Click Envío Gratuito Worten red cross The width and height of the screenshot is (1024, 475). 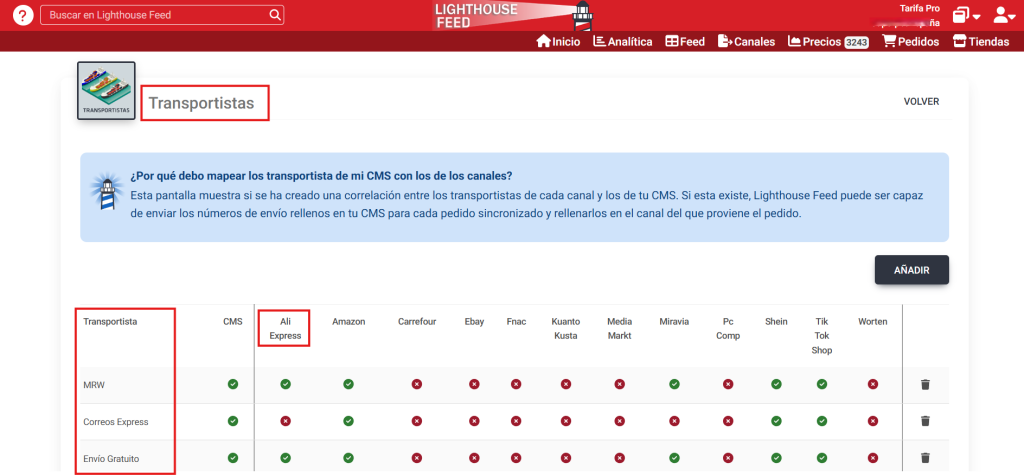coord(873,457)
